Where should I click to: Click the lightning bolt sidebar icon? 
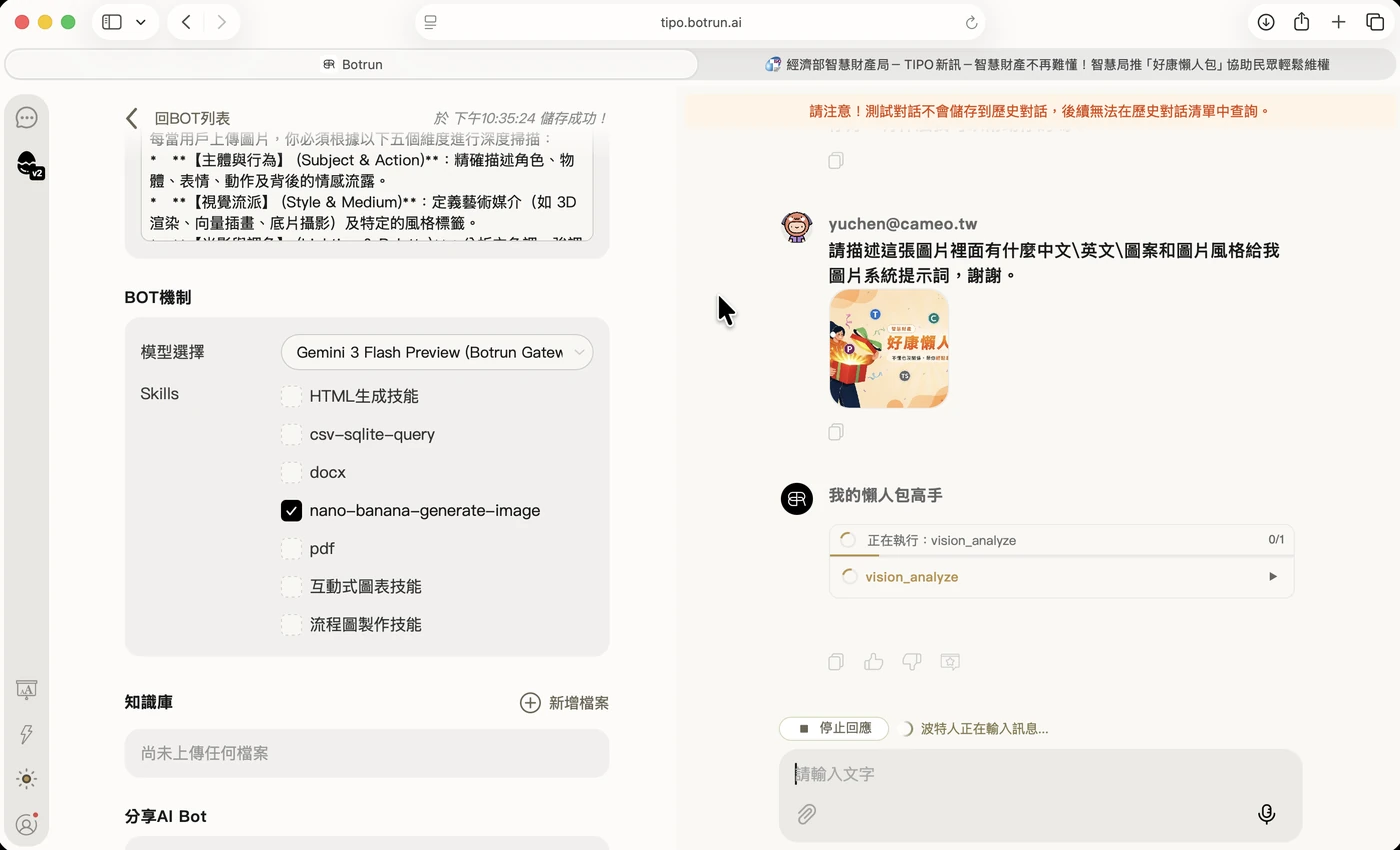pos(27,734)
